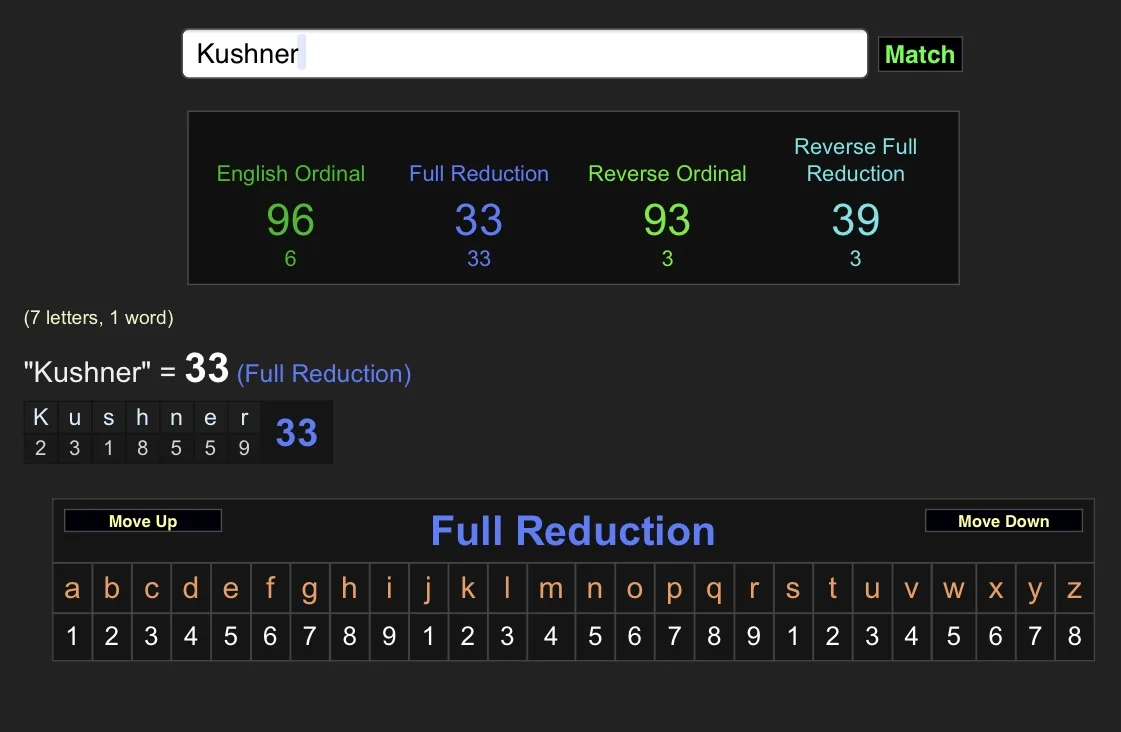Click the letter b in the cipher chart
This screenshot has height=732, width=1121.
click(112, 588)
